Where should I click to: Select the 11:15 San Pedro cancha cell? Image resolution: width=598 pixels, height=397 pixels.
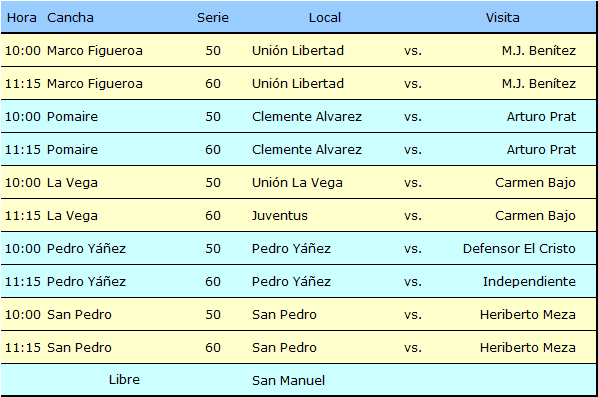(79, 347)
